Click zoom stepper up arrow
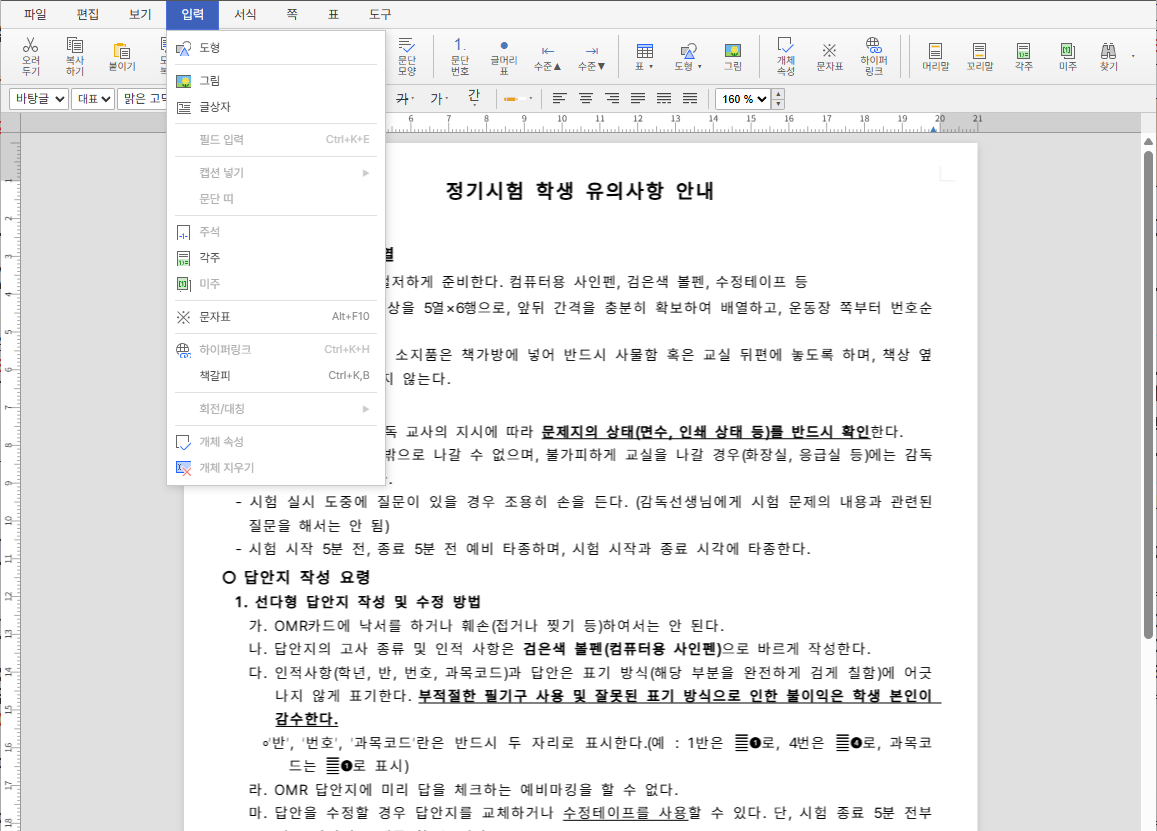 [778, 94]
